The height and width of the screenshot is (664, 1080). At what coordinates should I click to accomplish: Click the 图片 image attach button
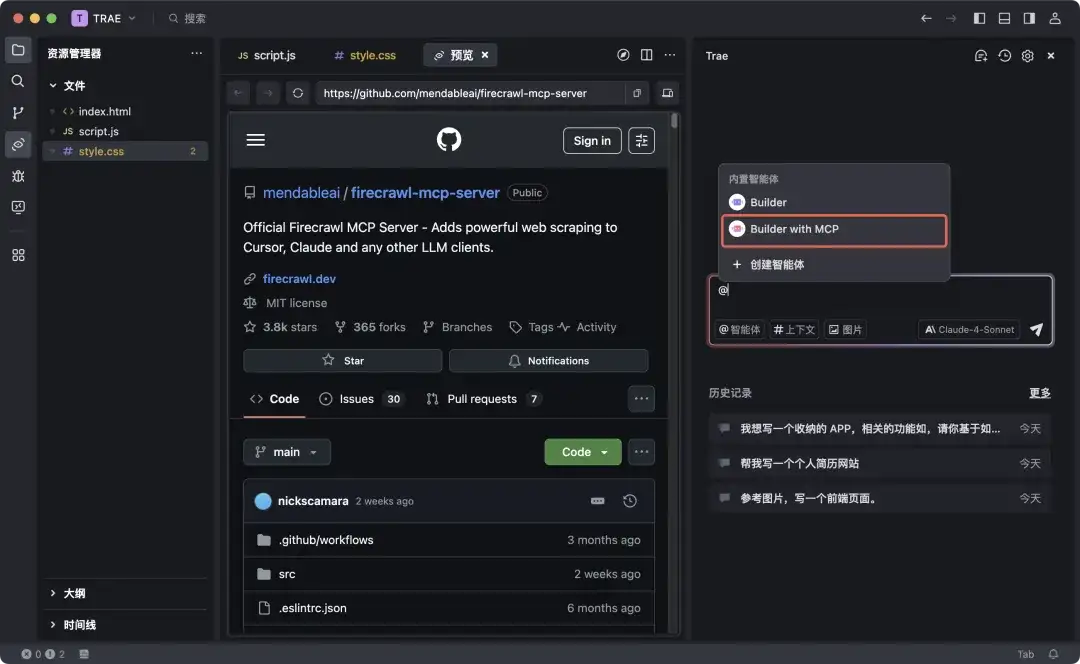[x=845, y=329]
